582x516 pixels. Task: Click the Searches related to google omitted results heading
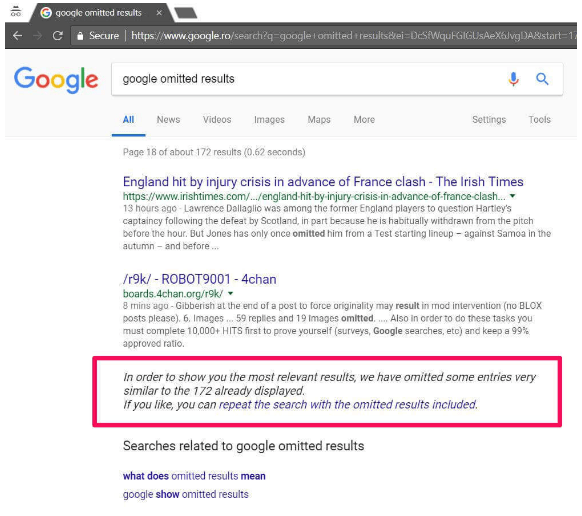click(243, 446)
